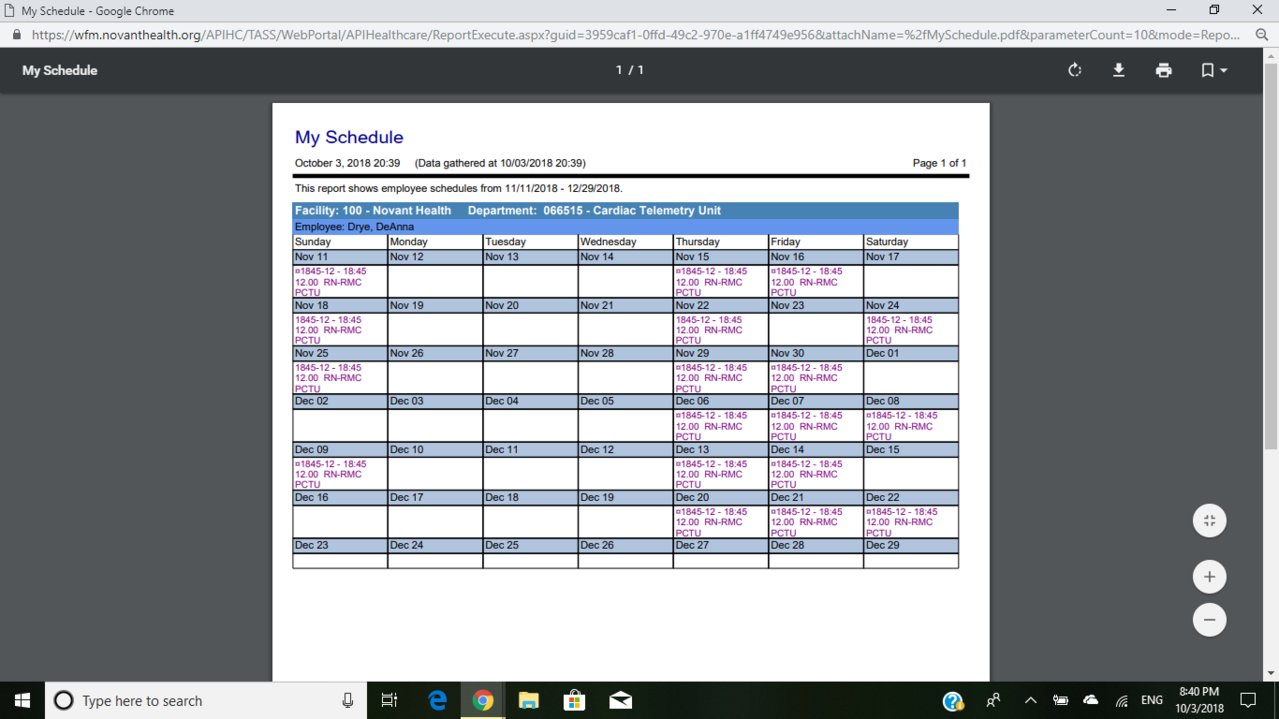This screenshot has width=1279, height=719.
Task: Click the Dec 29 date cell
Action: coord(911,545)
